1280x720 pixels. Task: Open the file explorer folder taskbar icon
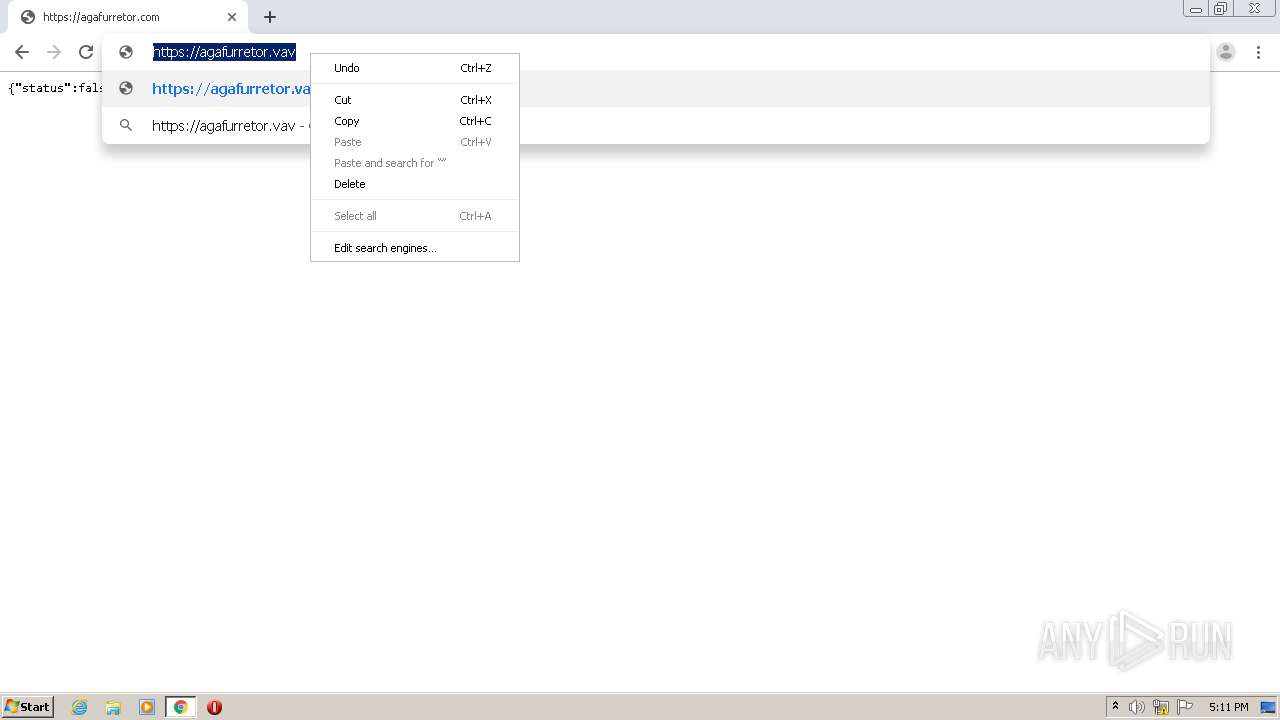click(x=113, y=707)
